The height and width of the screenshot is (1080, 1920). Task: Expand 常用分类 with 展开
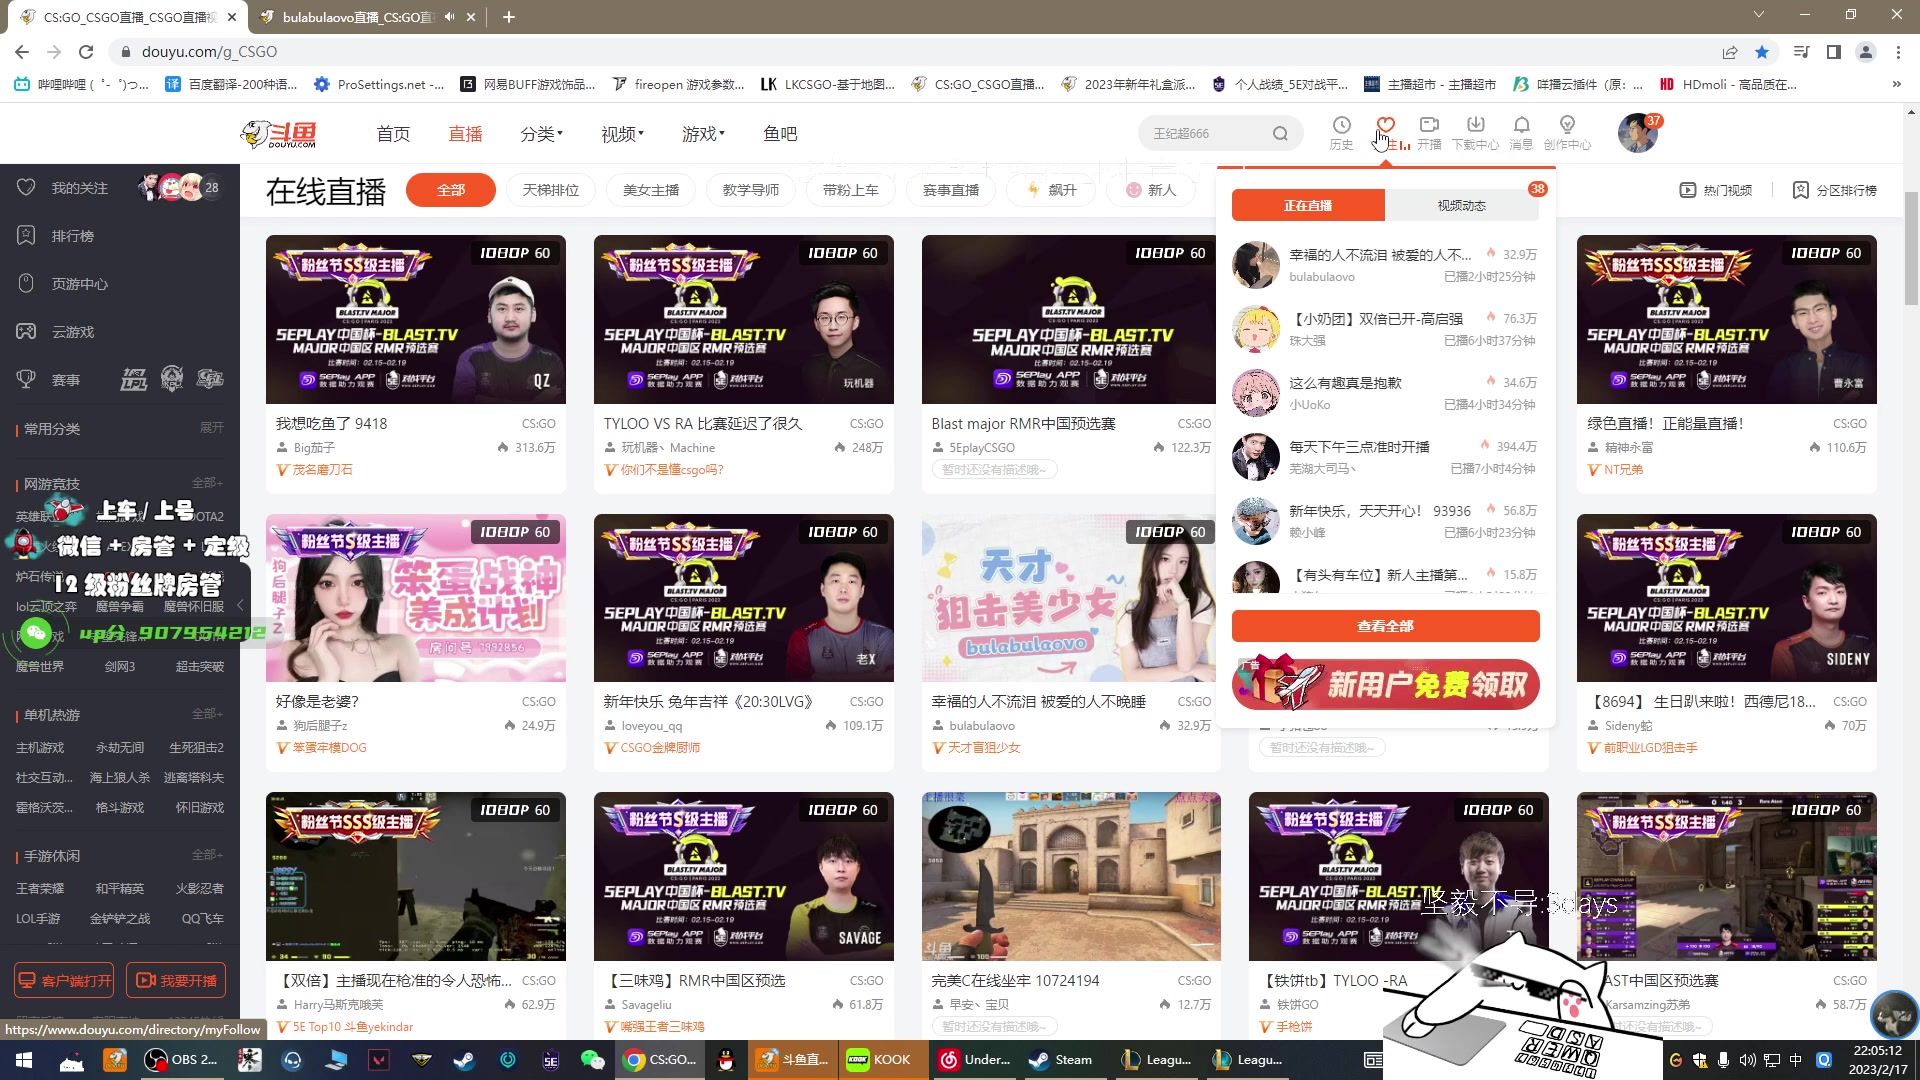[x=212, y=428]
